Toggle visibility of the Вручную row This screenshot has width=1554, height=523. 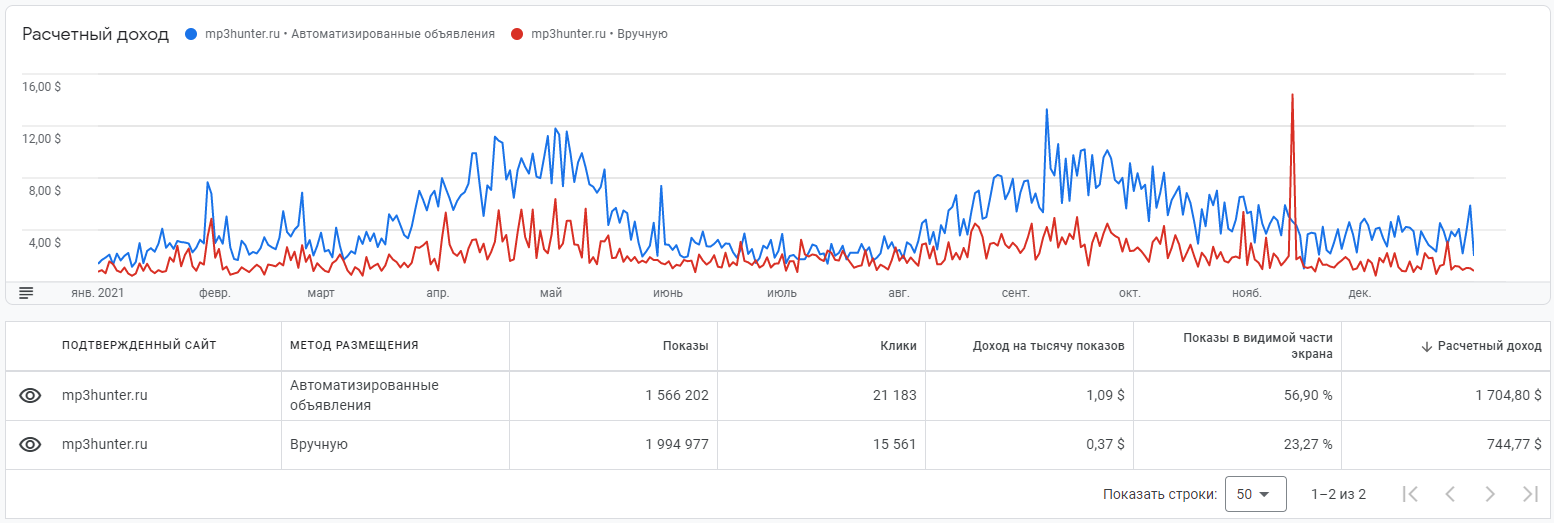[30, 444]
